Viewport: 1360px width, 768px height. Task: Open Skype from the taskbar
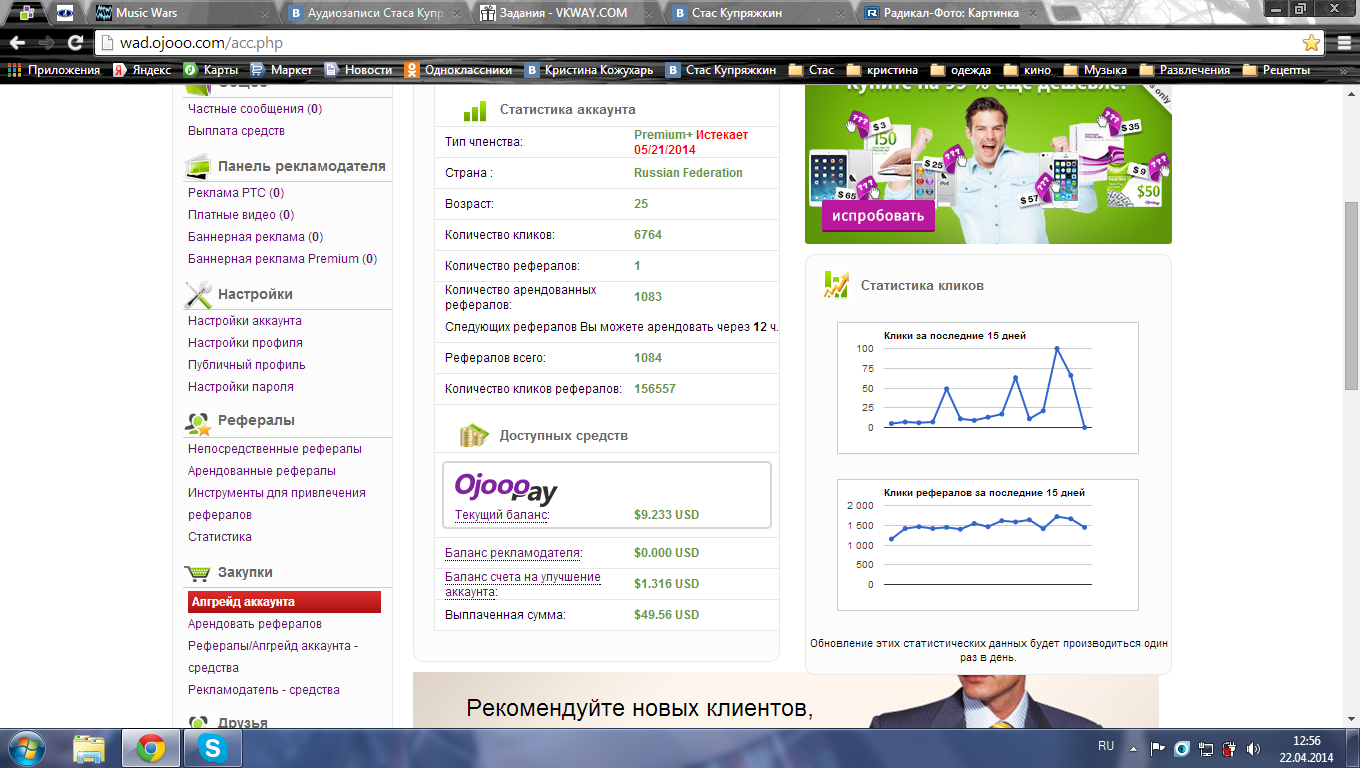tap(211, 747)
